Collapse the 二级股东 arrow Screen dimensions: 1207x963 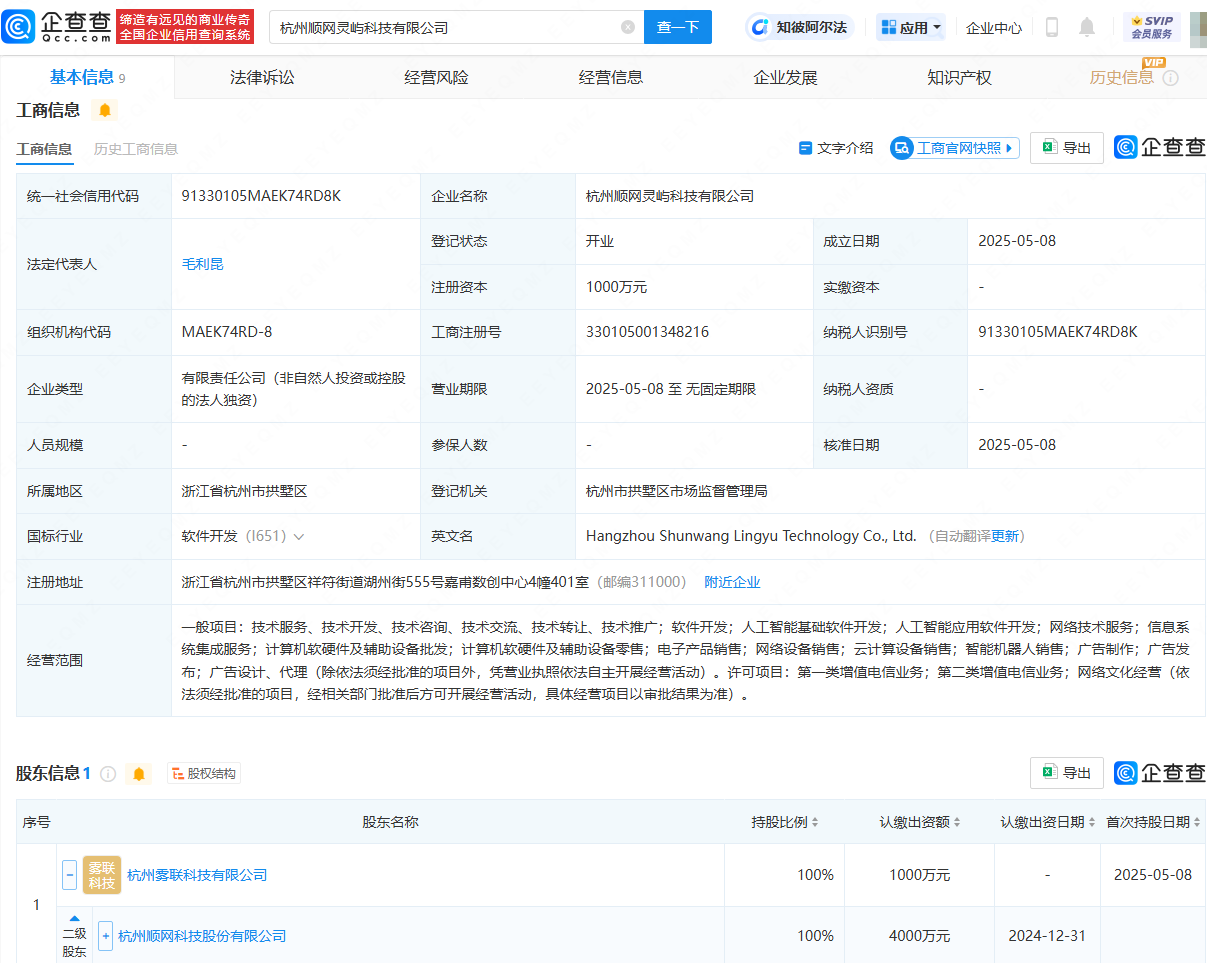click(x=74, y=917)
